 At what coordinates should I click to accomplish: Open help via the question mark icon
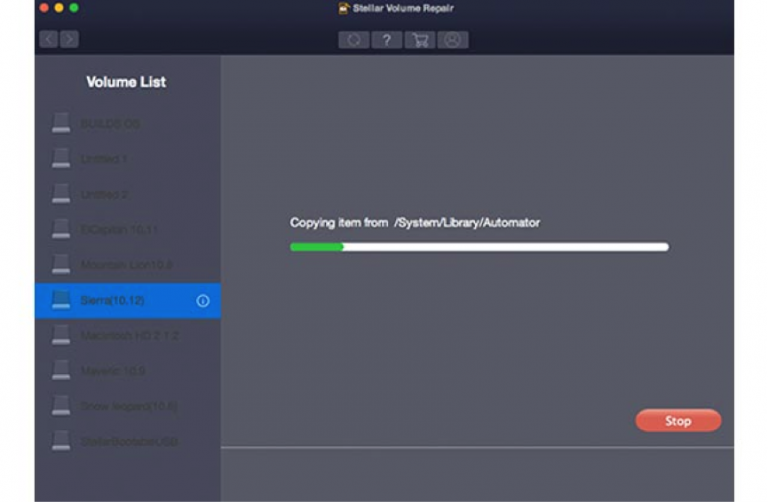[x=386, y=40]
